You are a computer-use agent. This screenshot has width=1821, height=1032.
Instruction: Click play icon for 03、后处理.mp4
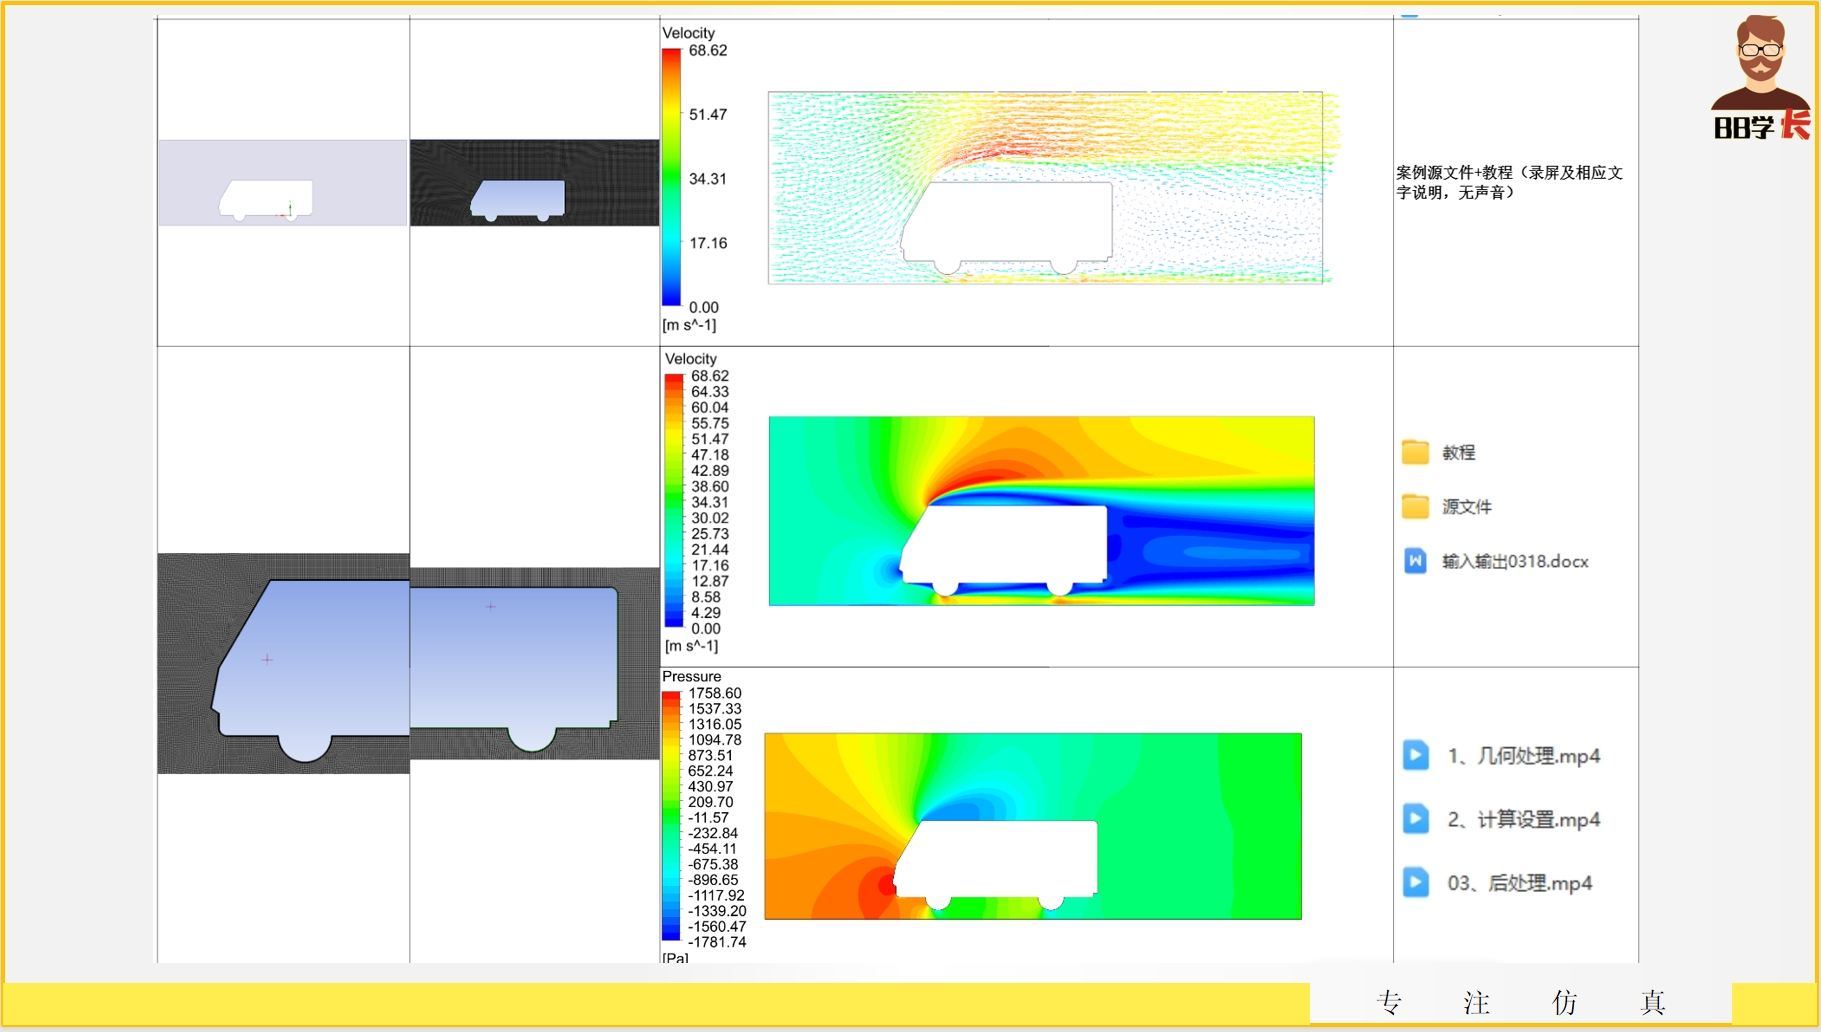[1415, 882]
